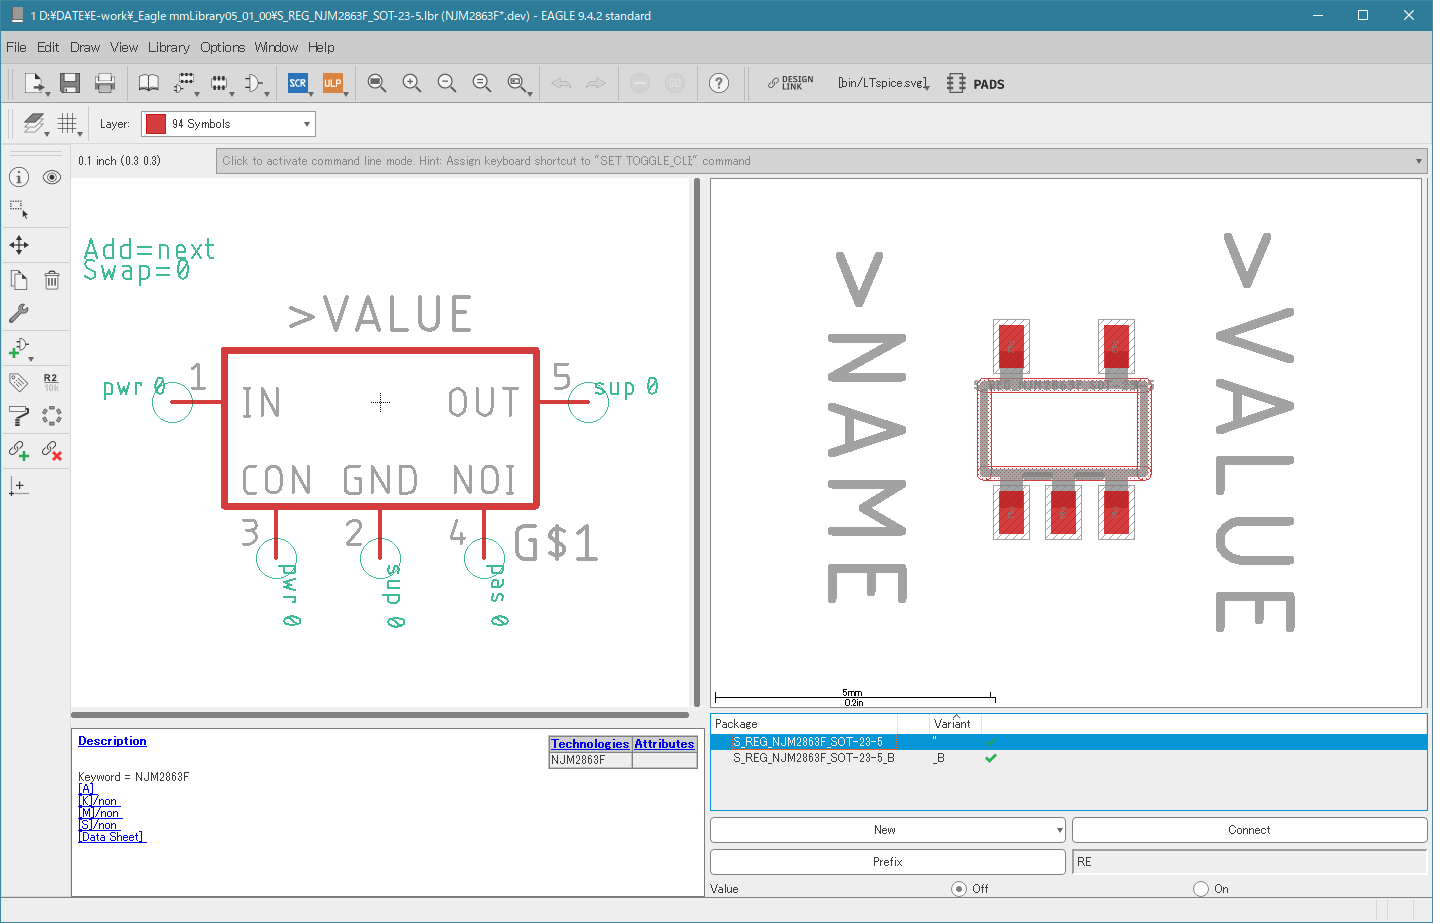Click the Print icon in toolbar
1433x923 pixels.
104,83
